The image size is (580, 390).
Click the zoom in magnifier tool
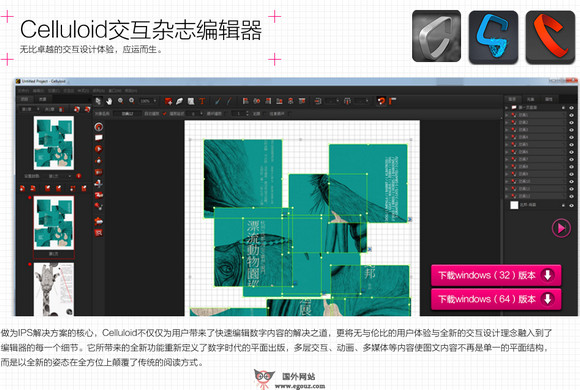tap(121, 101)
